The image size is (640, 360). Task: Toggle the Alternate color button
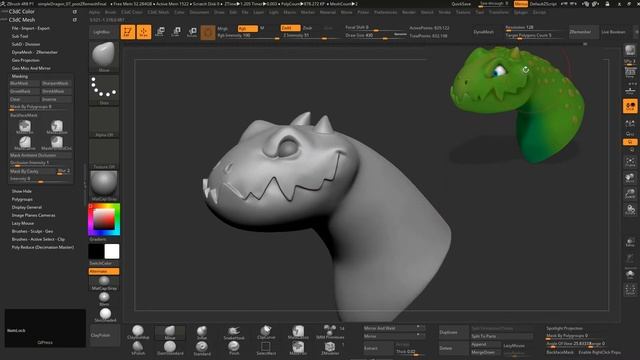104,271
